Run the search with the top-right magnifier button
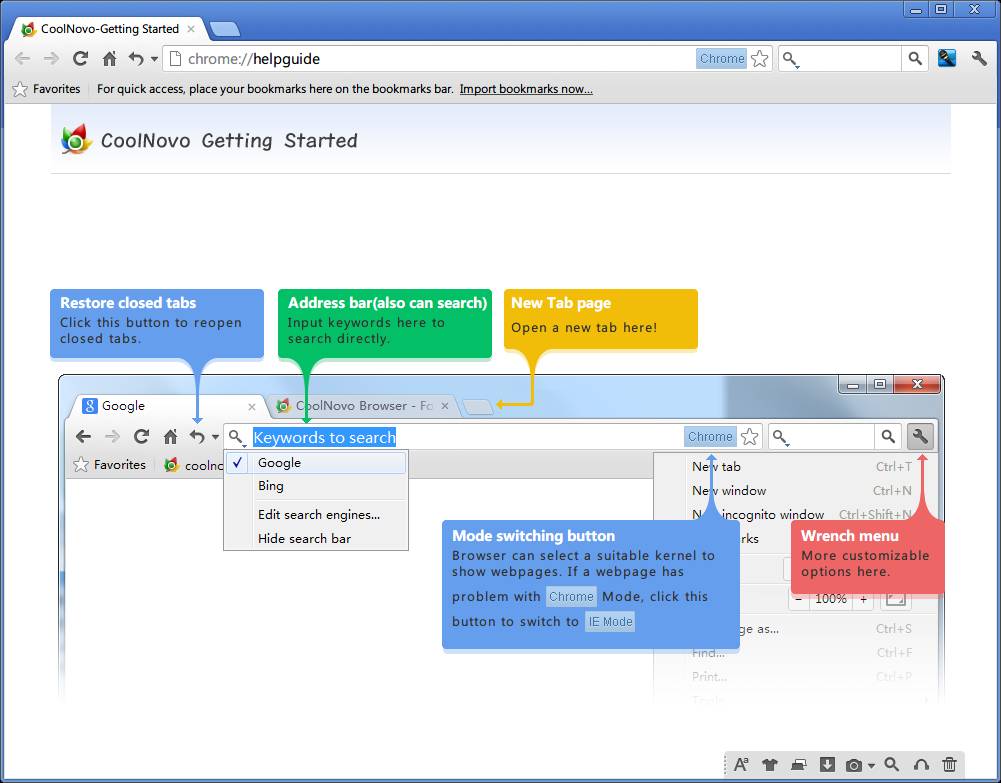The width and height of the screenshot is (1001, 783). tap(915, 59)
